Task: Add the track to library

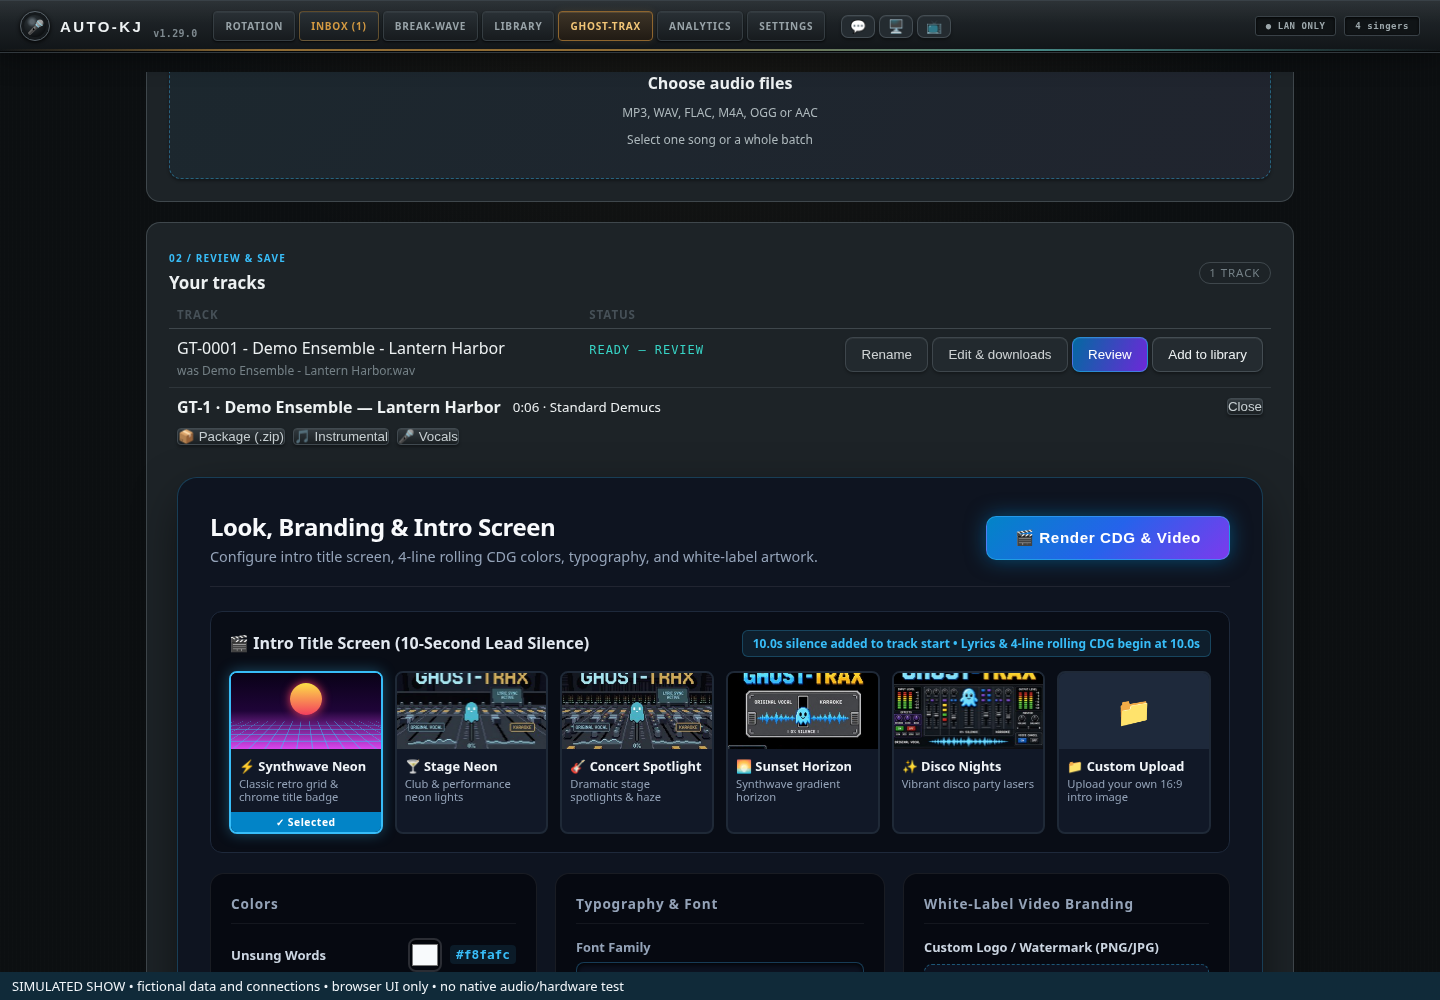Action: 1207,355
